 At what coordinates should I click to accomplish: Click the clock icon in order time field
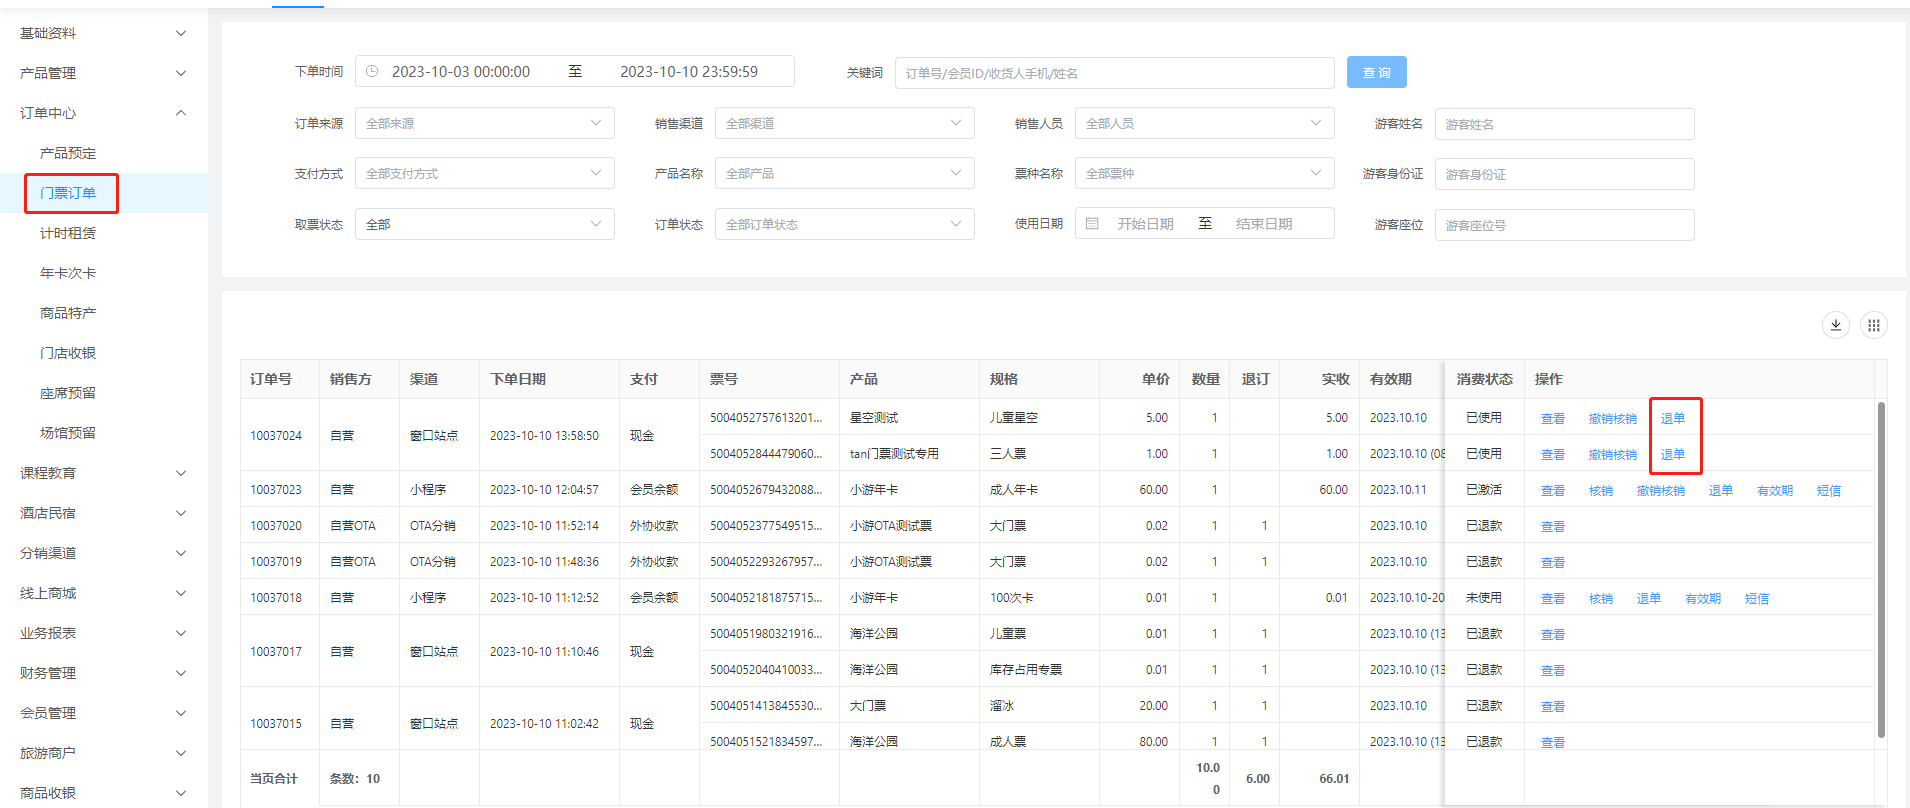point(372,72)
